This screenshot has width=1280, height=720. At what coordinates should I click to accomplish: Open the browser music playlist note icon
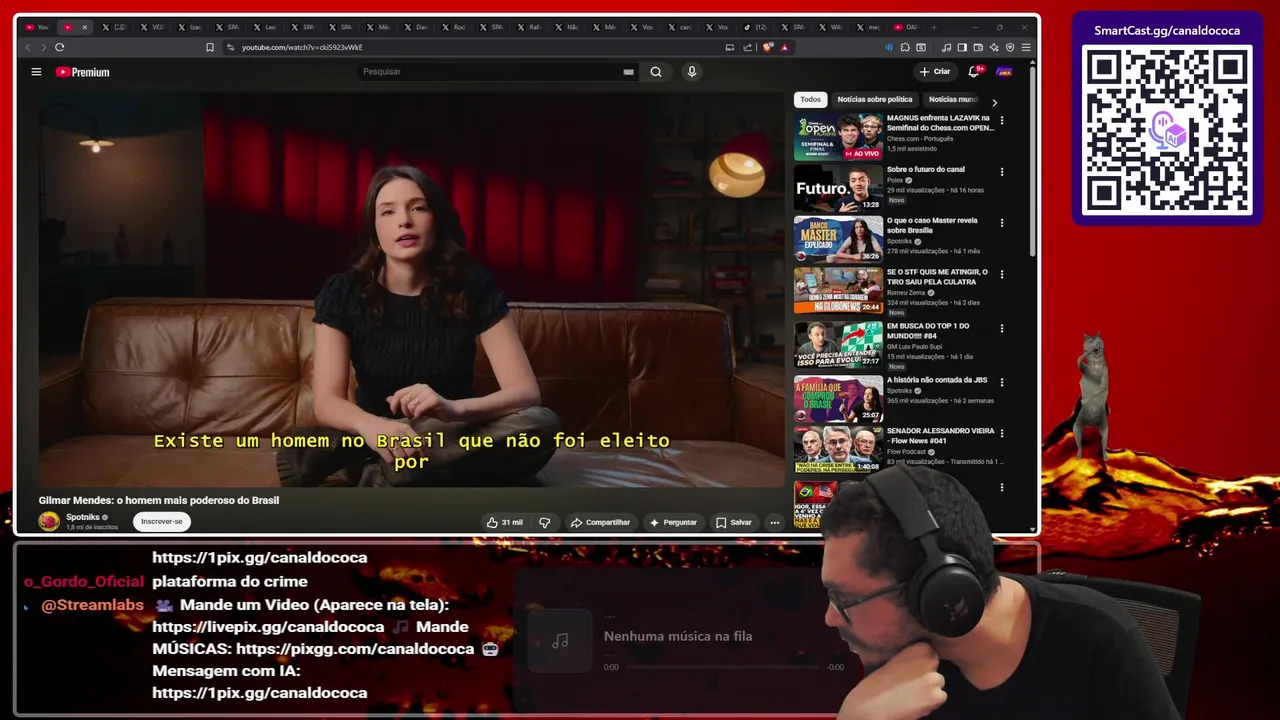click(x=946, y=47)
